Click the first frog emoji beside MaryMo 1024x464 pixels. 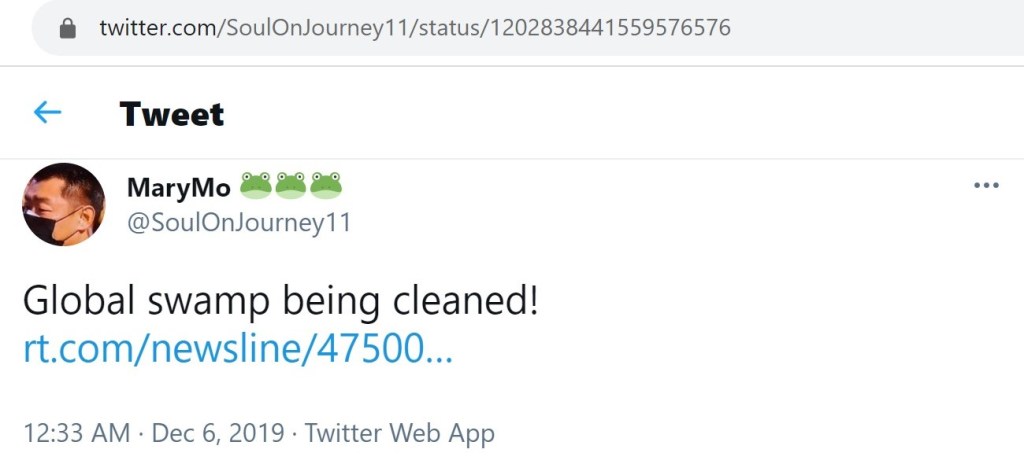click(256, 185)
